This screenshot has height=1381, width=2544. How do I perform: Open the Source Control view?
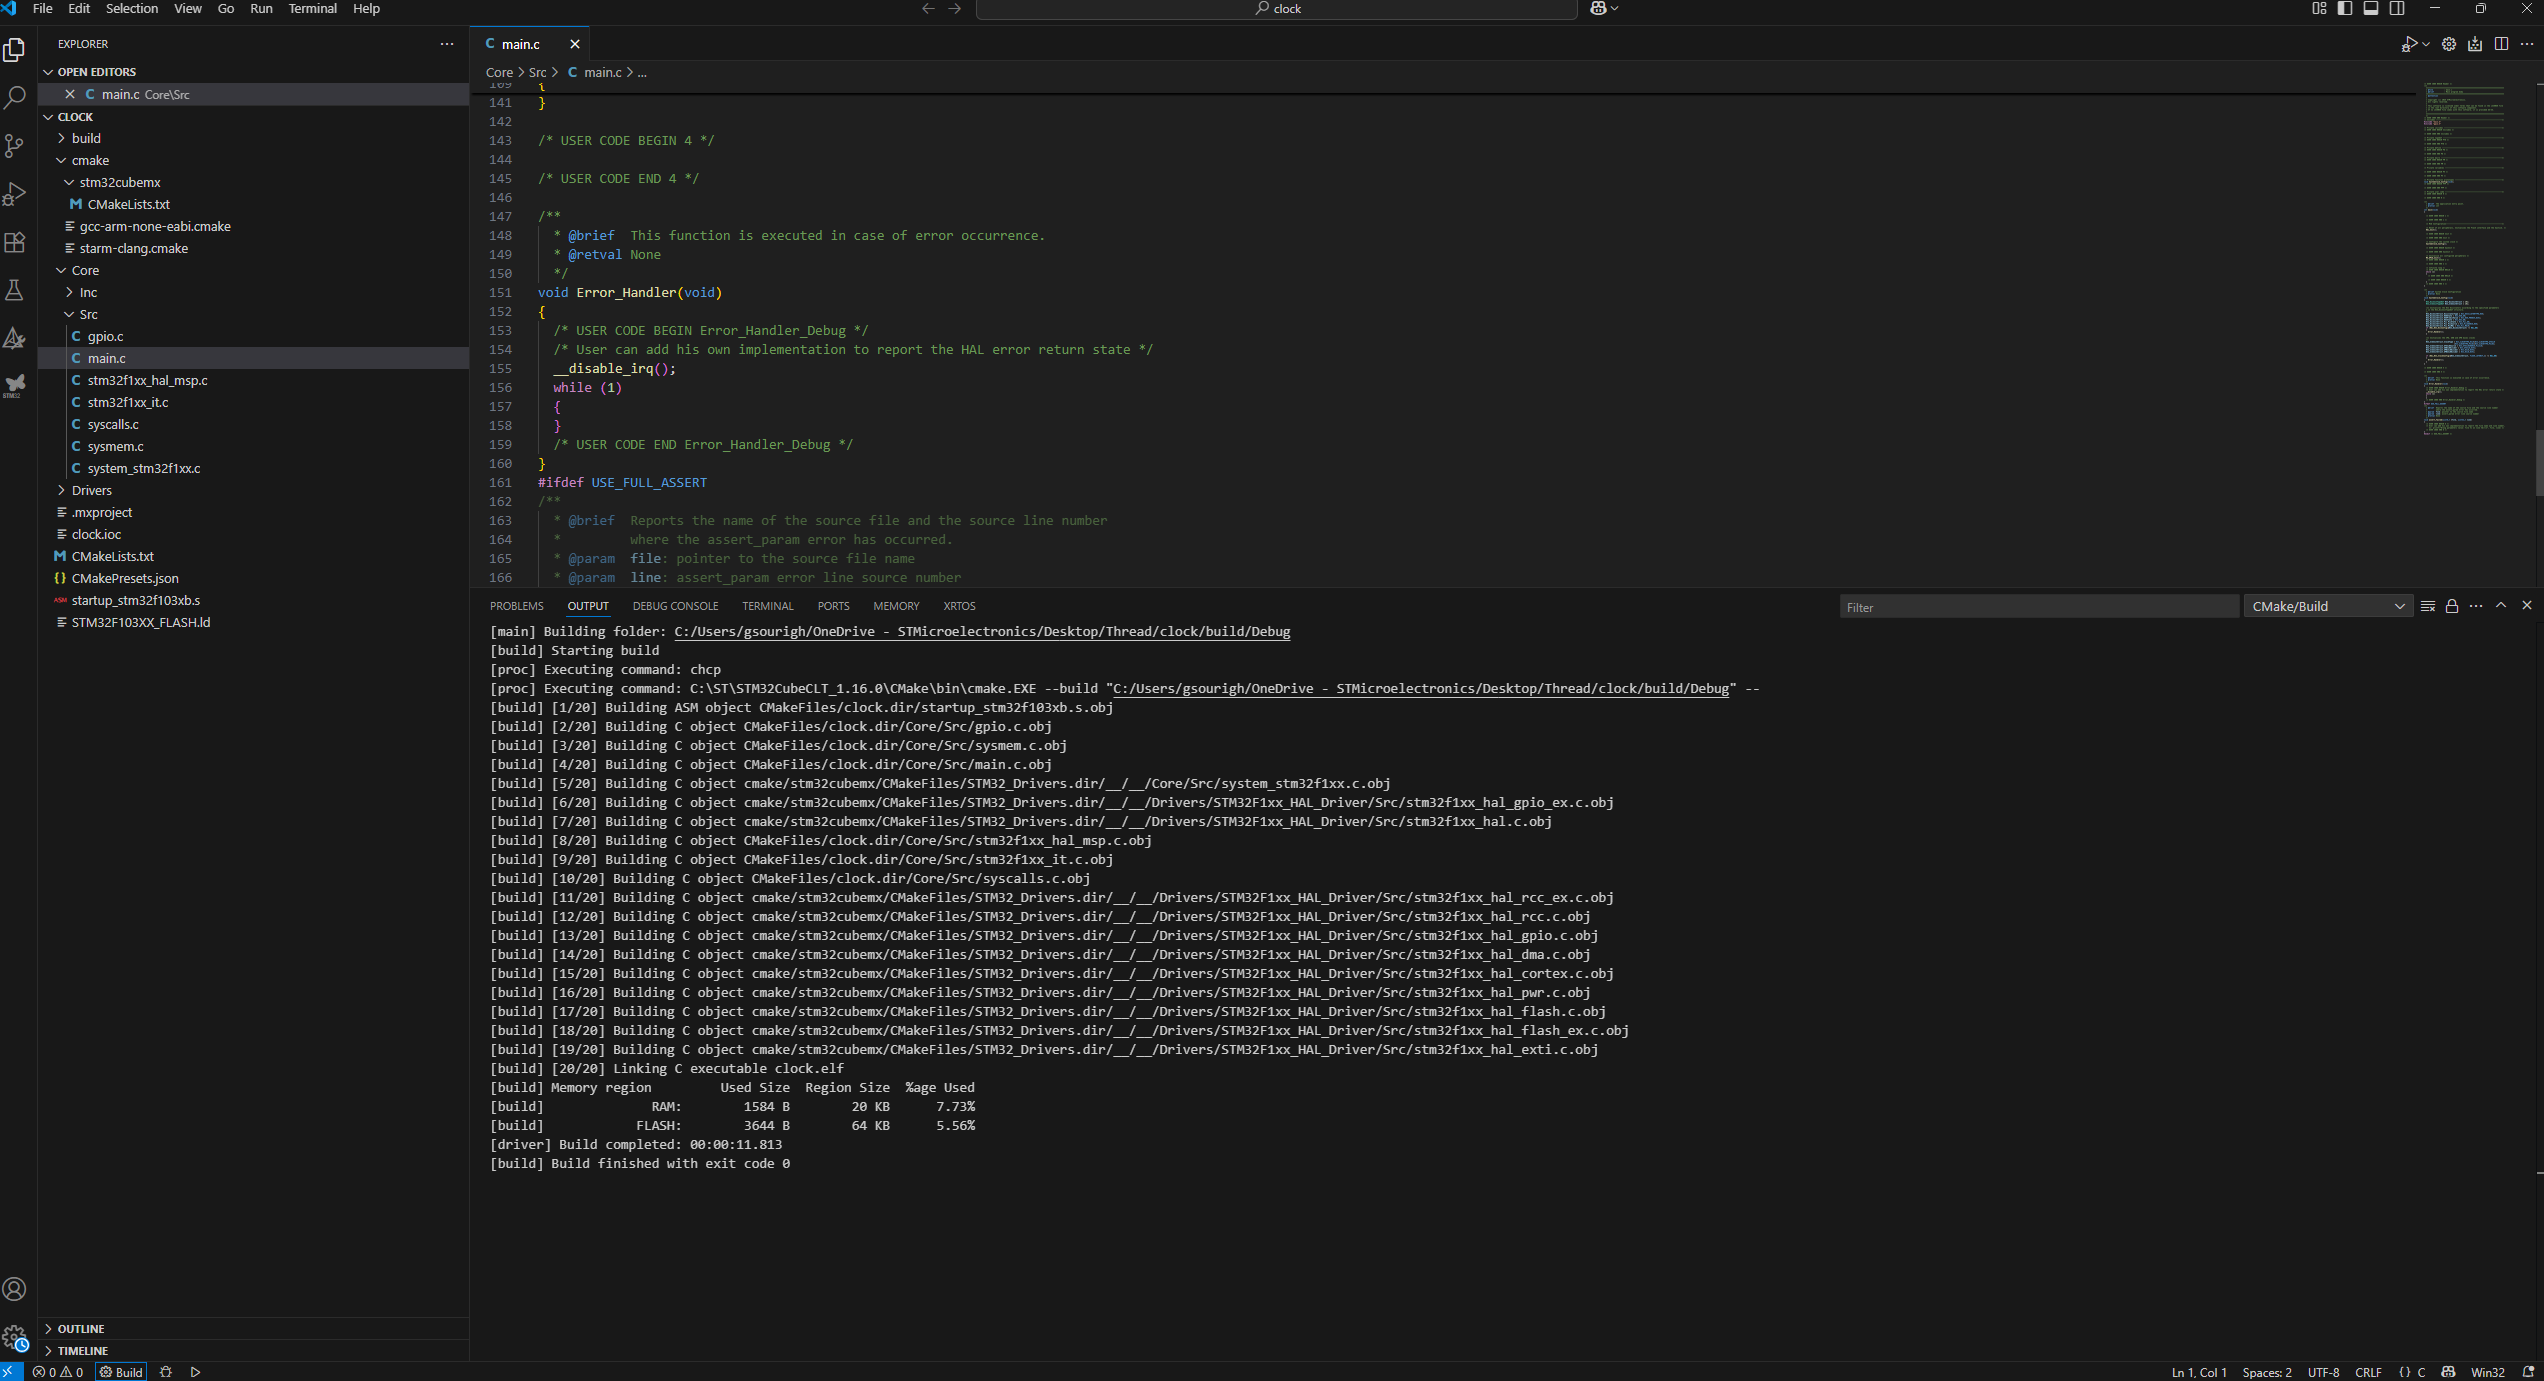(x=15, y=146)
